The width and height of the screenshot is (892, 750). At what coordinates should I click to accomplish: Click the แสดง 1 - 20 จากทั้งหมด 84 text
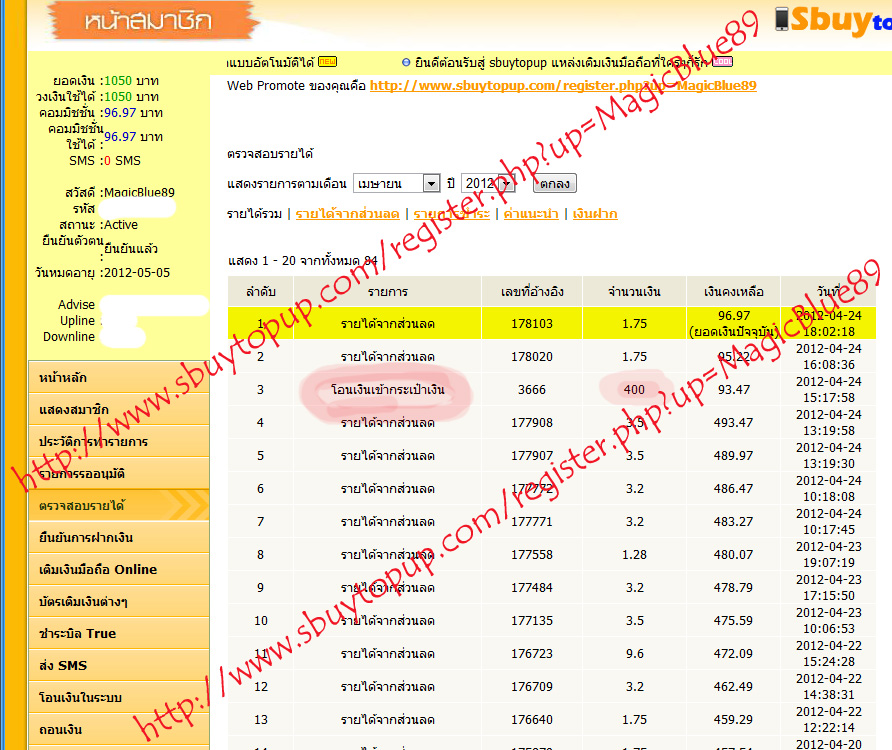point(303,261)
